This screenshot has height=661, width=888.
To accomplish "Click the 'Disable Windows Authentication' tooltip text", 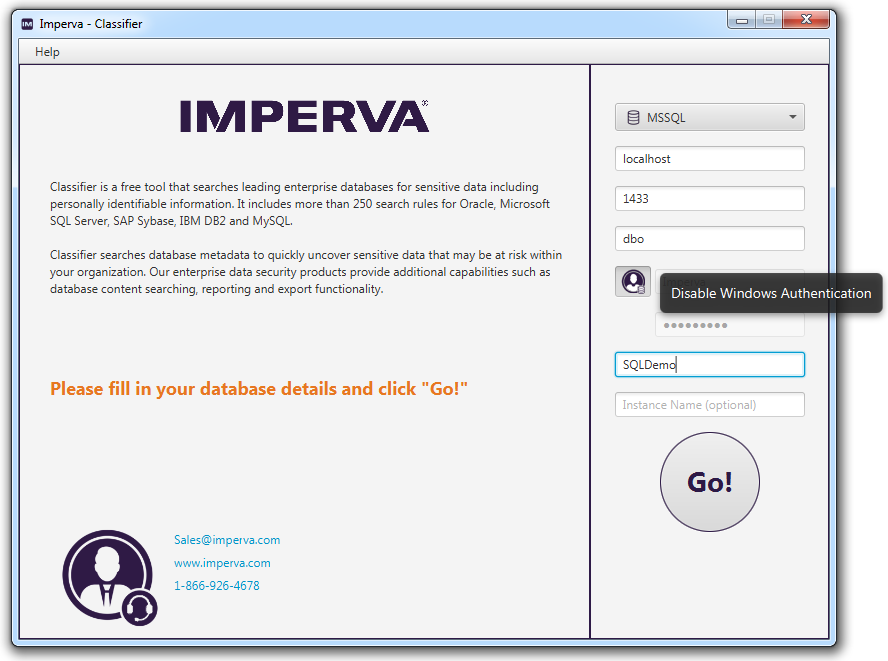I will [771, 293].
